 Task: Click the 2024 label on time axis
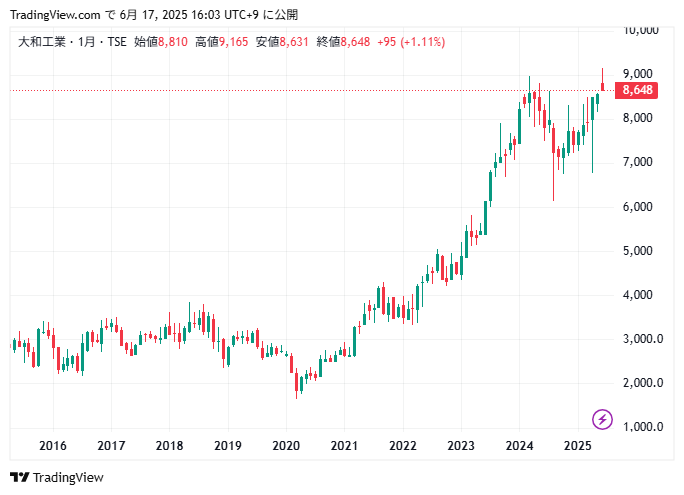click(x=519, y=446)
